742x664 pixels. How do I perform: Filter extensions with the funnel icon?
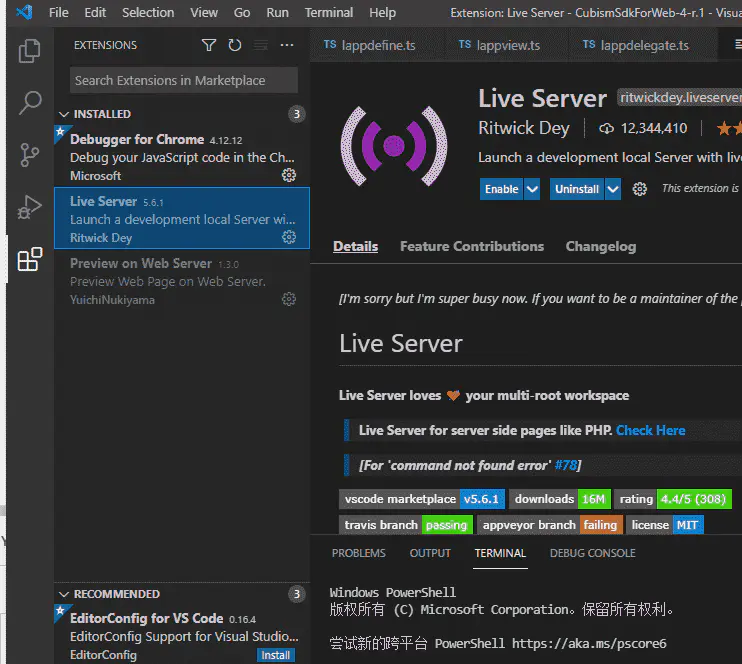tap(209, 45)
